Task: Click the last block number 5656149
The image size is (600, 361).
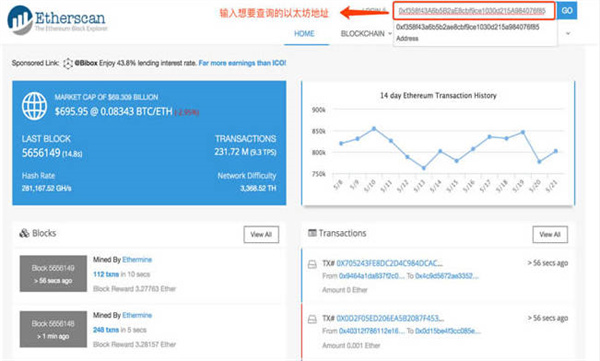Action: pos(41,153)
